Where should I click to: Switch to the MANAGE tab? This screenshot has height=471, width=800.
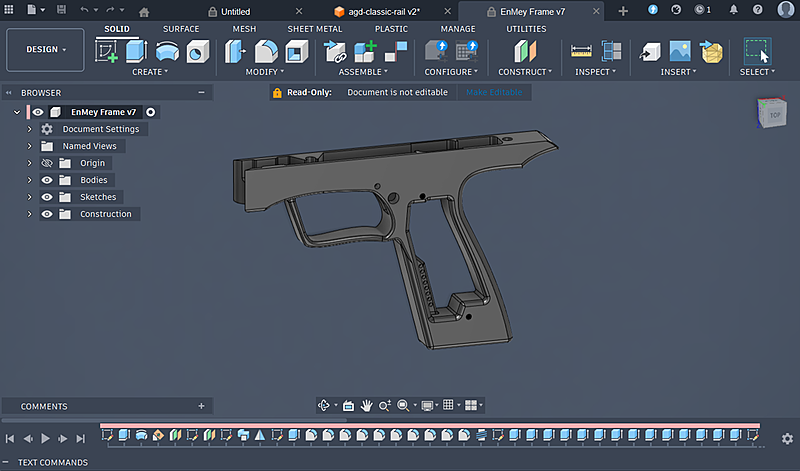tap(458, 29)
